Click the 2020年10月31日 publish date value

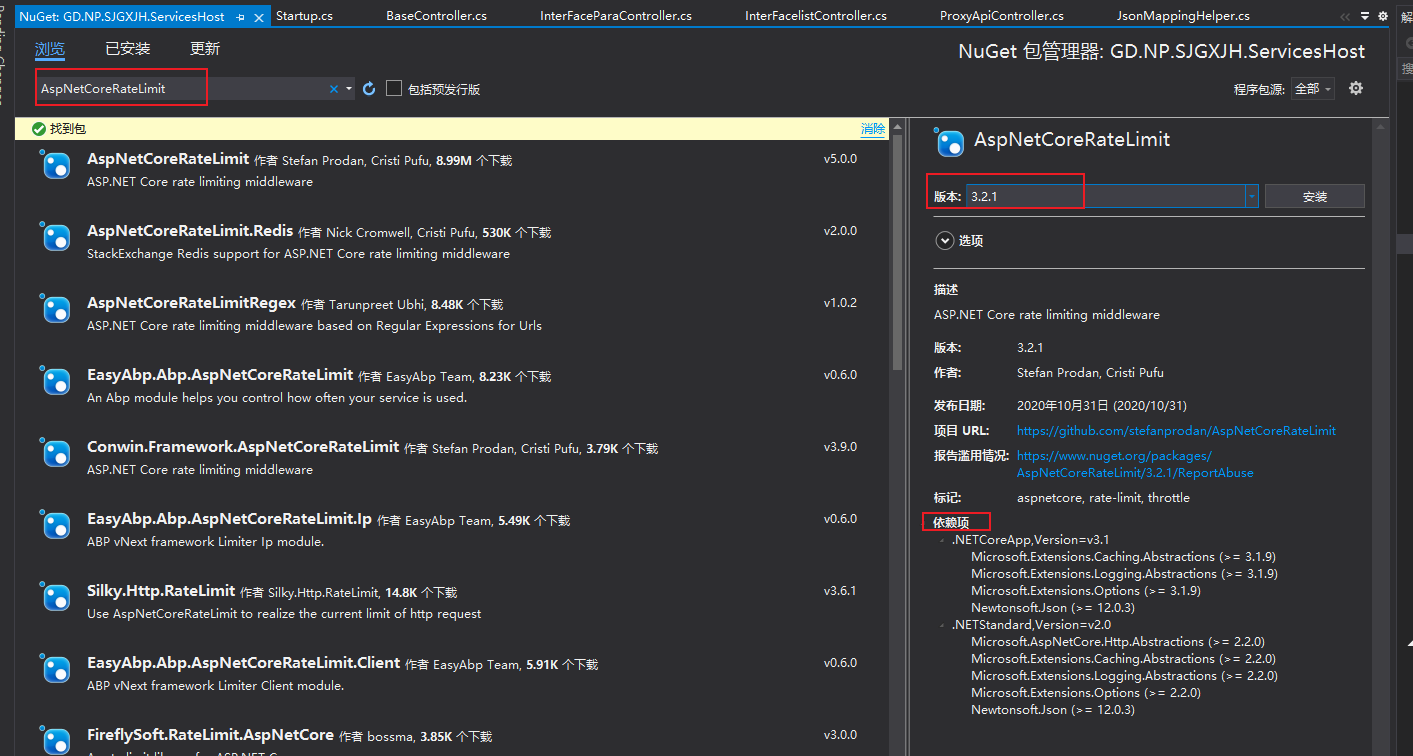[1101, 405]
